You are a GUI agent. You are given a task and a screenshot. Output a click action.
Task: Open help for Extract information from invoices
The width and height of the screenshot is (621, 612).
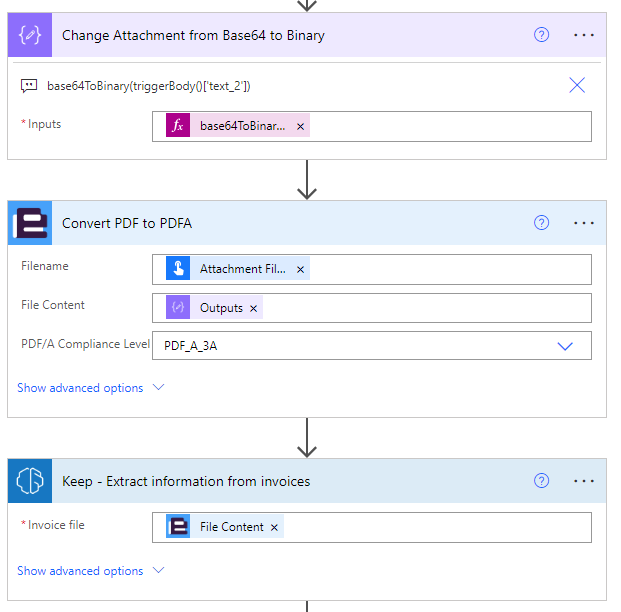[541, 481]
